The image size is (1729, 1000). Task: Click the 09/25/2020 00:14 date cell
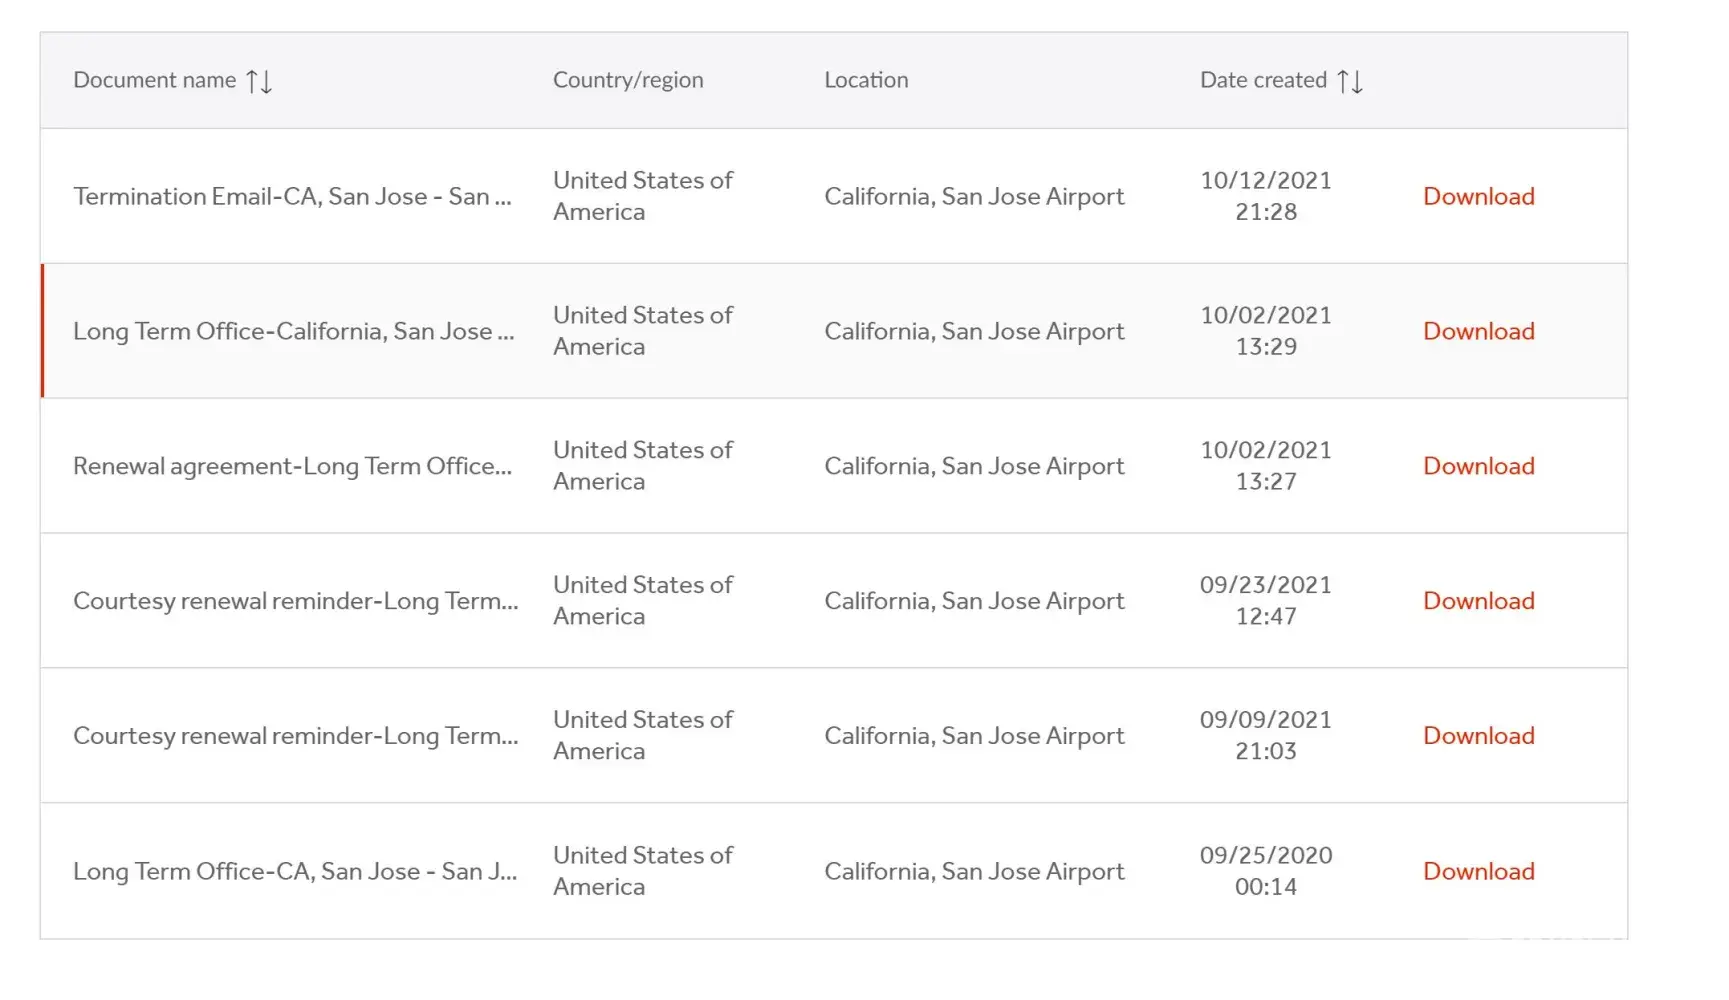pyautogui.click(x=1266, y=871)
